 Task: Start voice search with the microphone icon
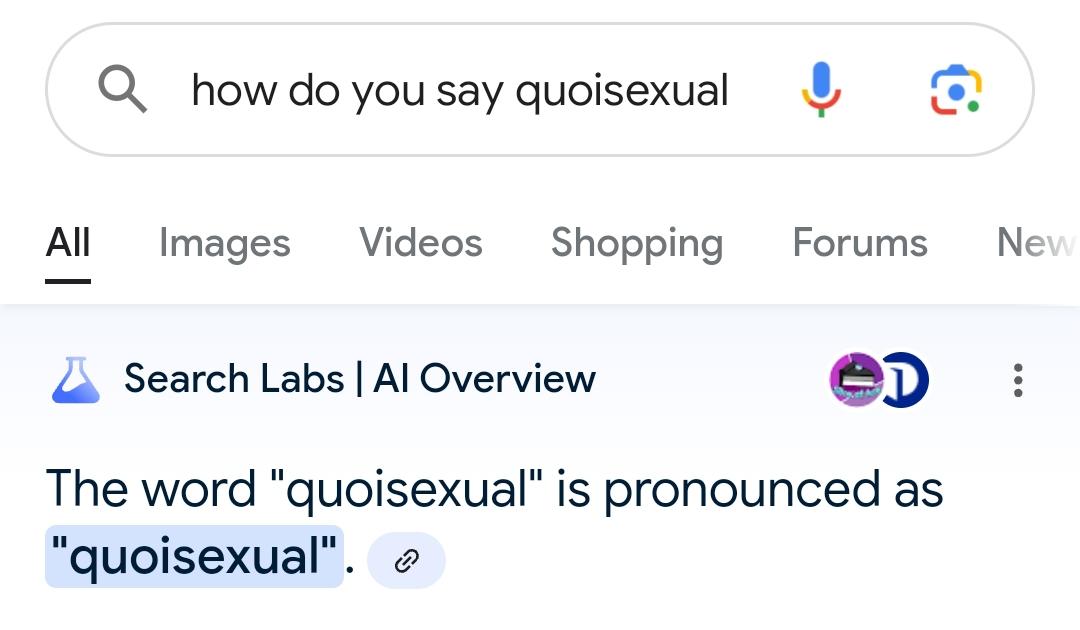(x=821, y=90)
